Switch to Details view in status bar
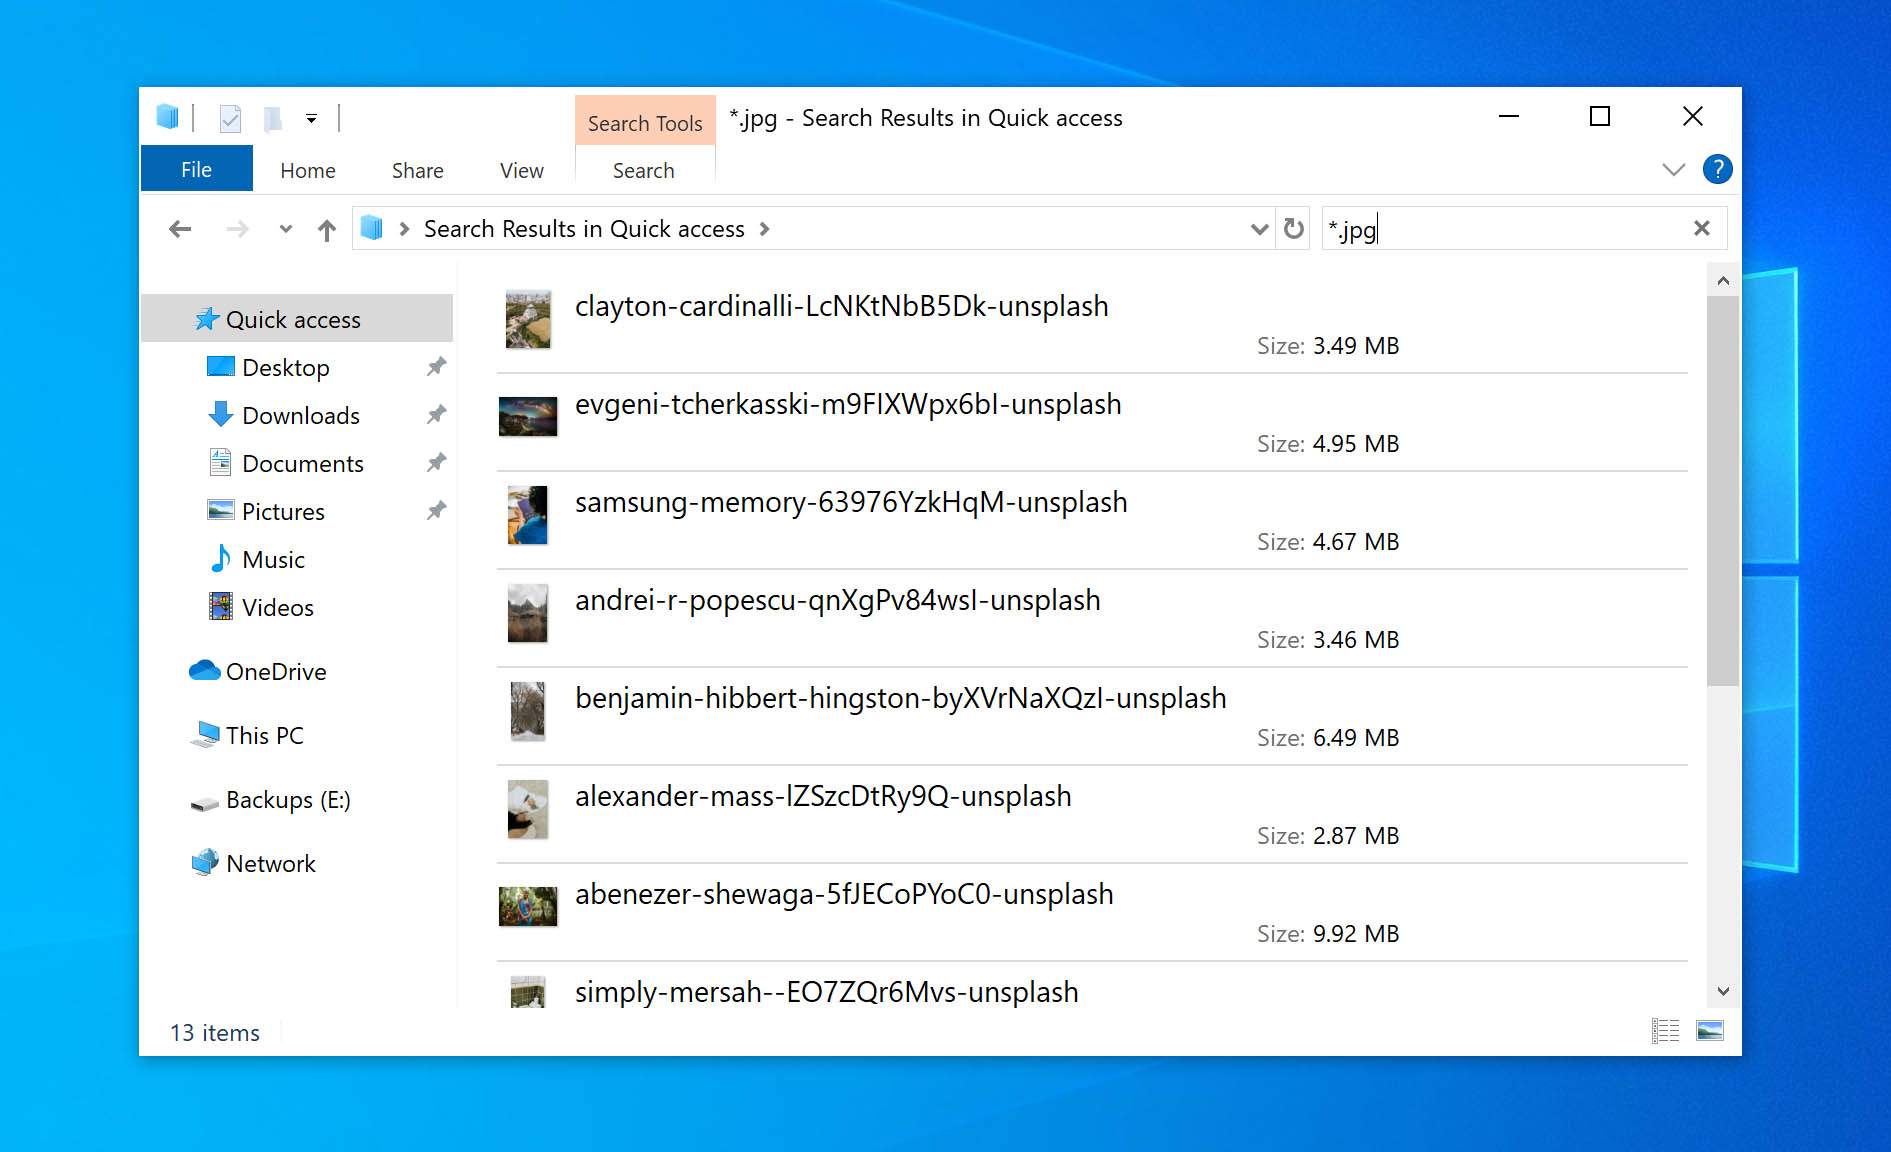 click(x=1666, y=1031)
